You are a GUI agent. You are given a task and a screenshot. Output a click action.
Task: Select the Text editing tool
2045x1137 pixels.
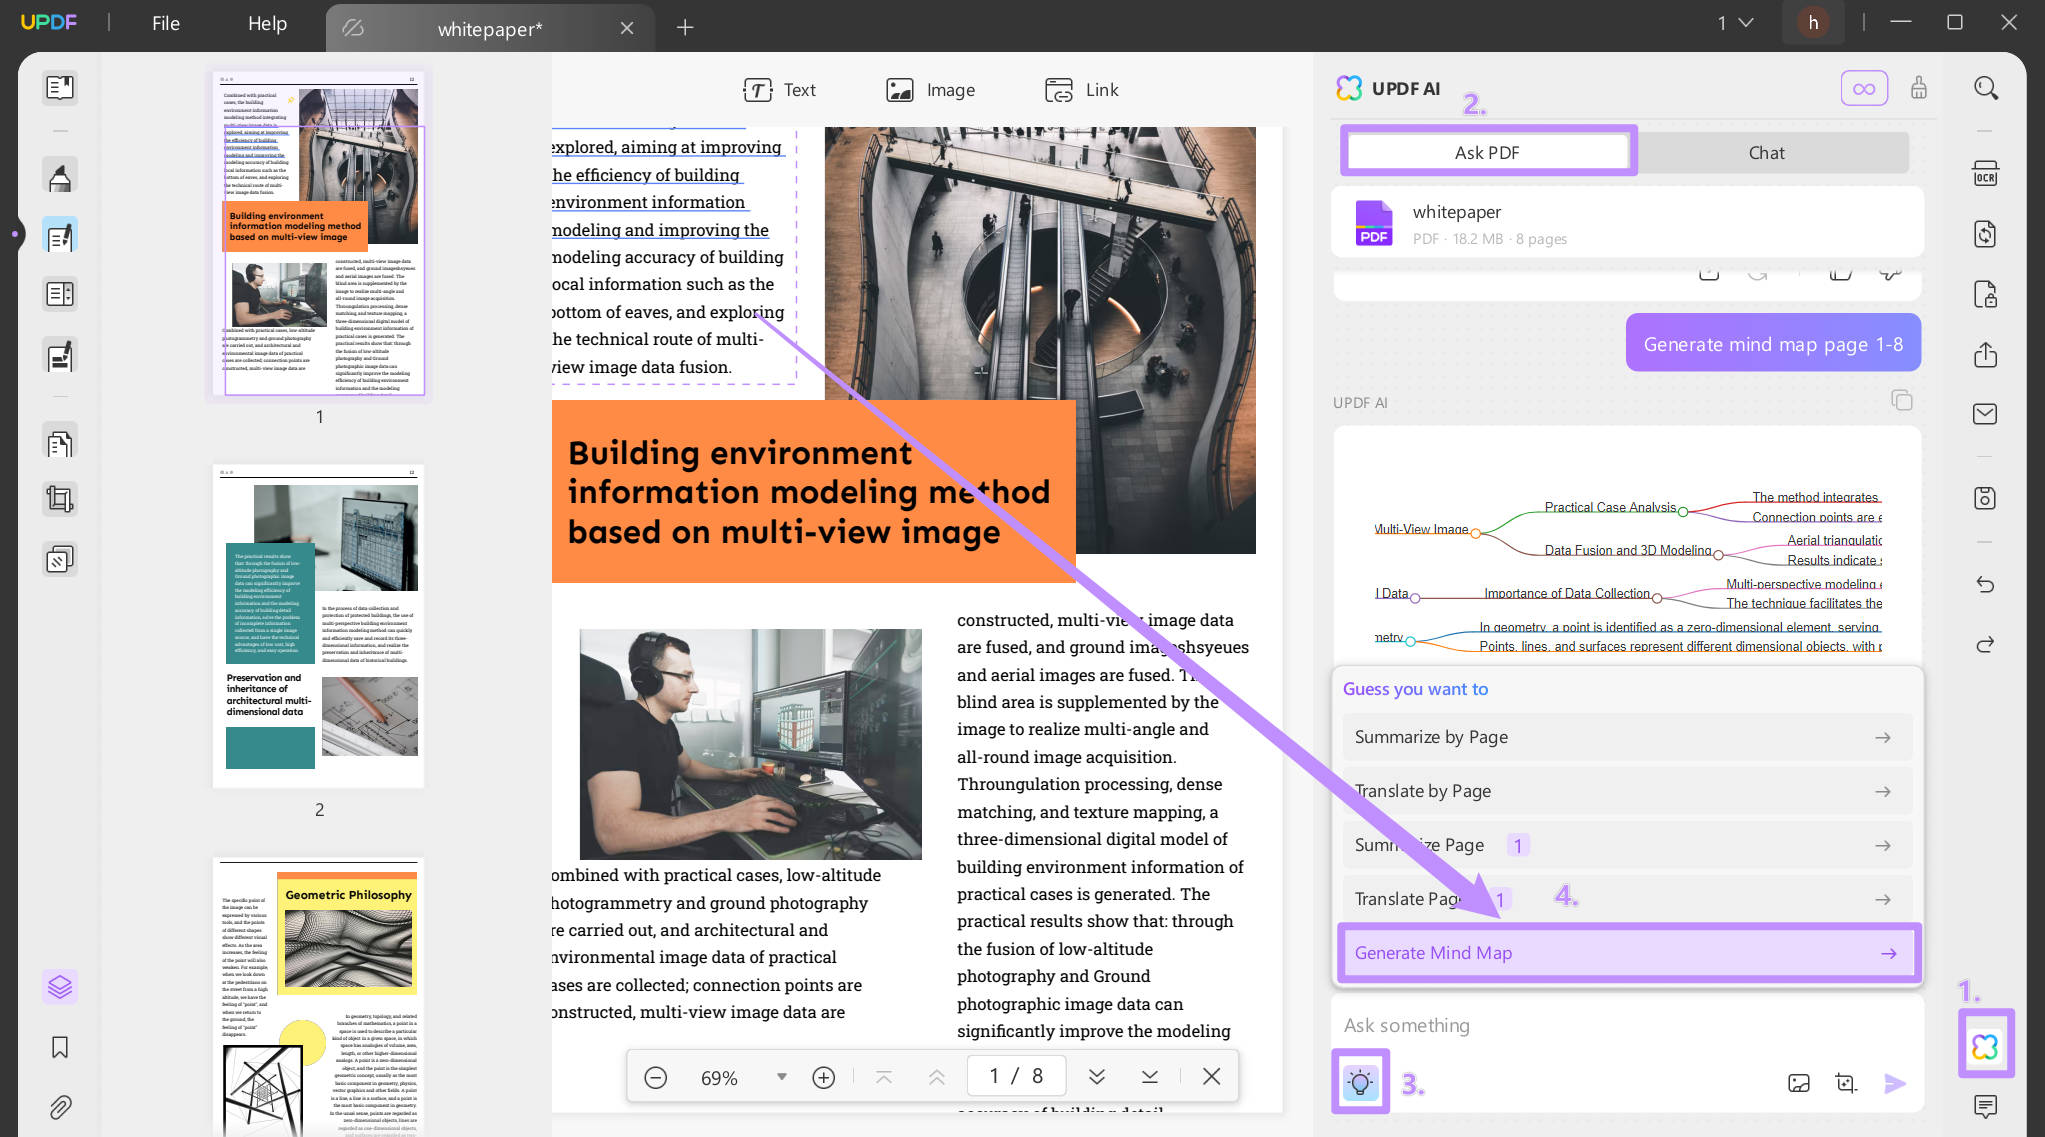[778, 88]
